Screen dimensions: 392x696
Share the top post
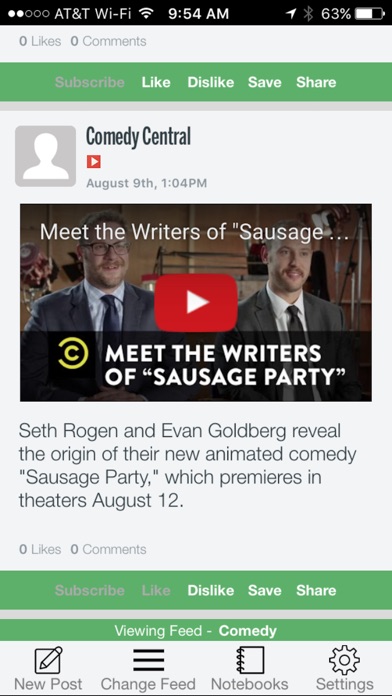pyautogui.click(x=316, y=82)
